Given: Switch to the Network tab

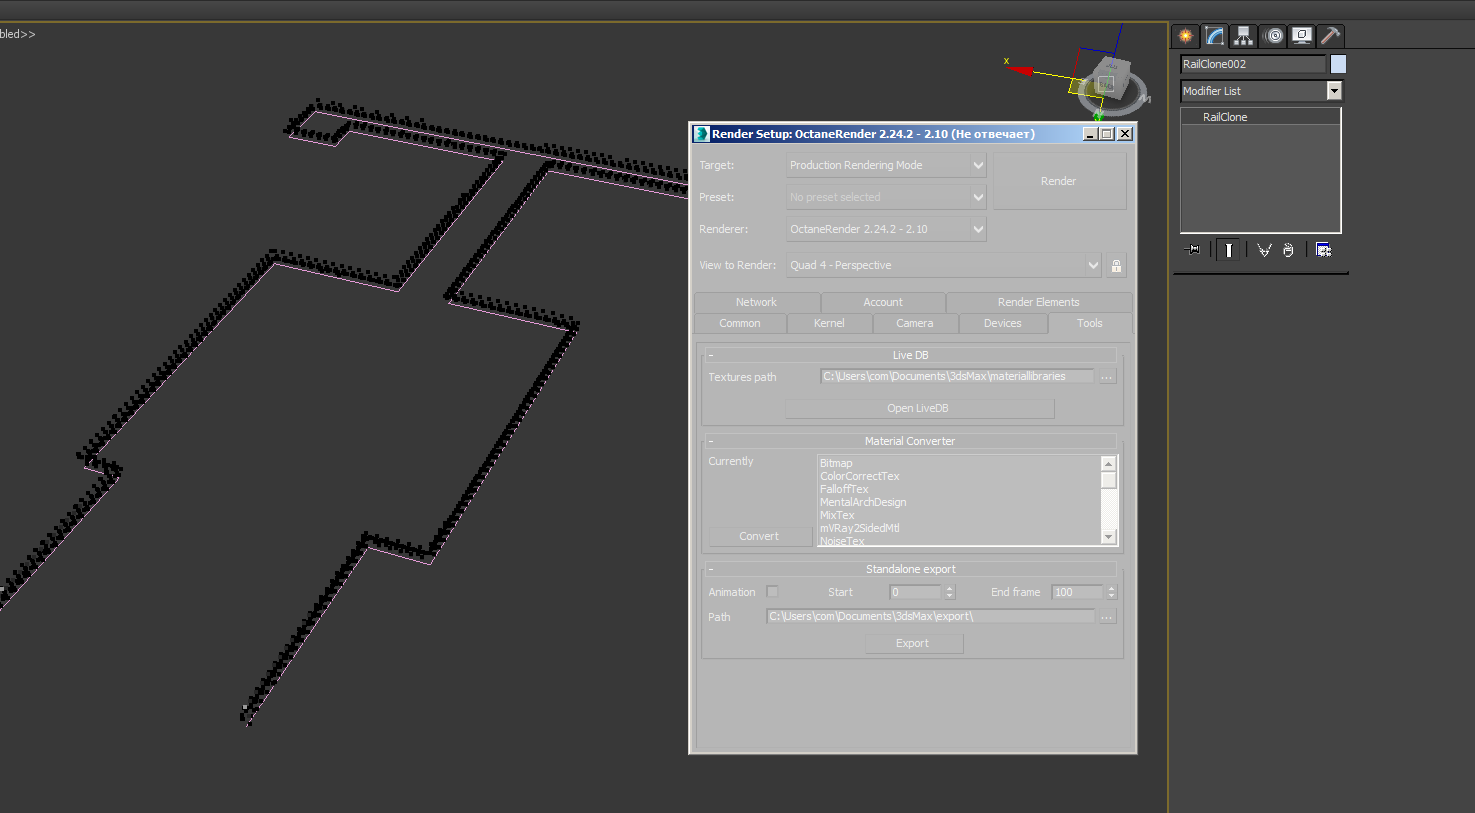Looking at the screenshot, I should click(x=756, y=302).
